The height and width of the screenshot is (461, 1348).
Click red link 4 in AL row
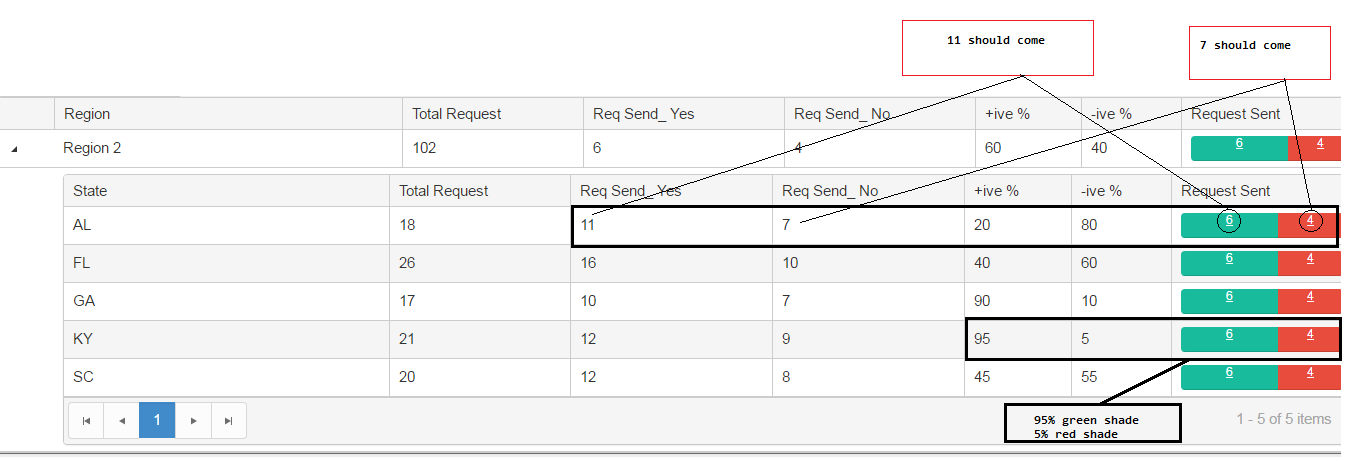click(1310, 220)
